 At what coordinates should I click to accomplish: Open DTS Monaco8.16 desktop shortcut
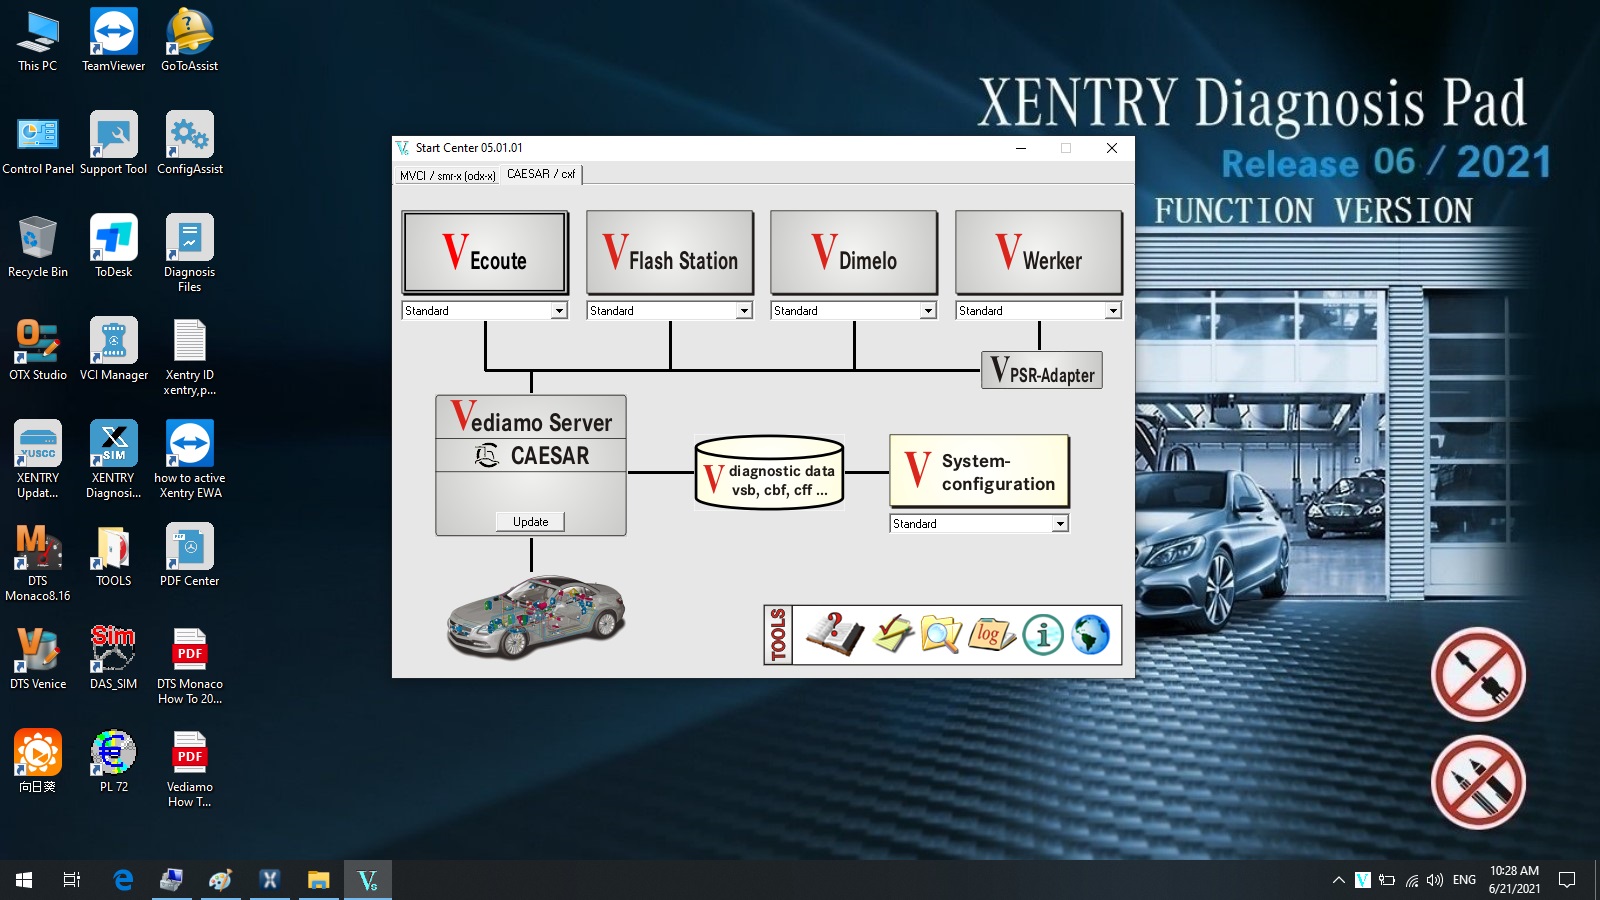[38, 563]
